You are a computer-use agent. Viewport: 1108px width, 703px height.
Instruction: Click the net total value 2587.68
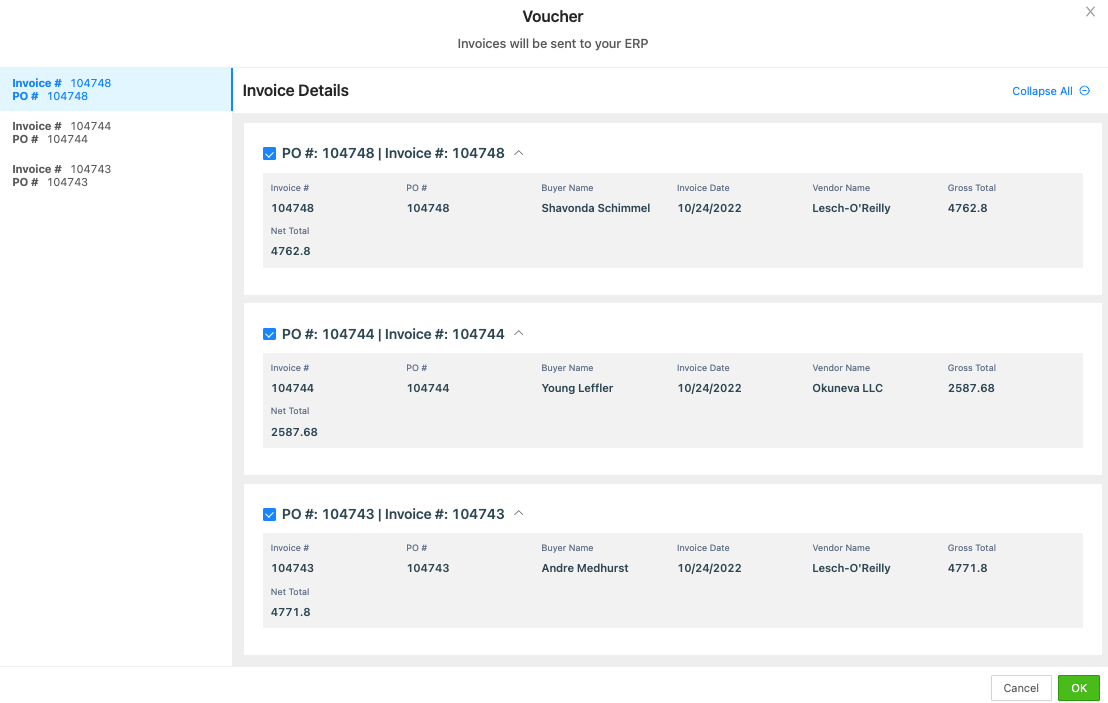(x=294, y=432)
